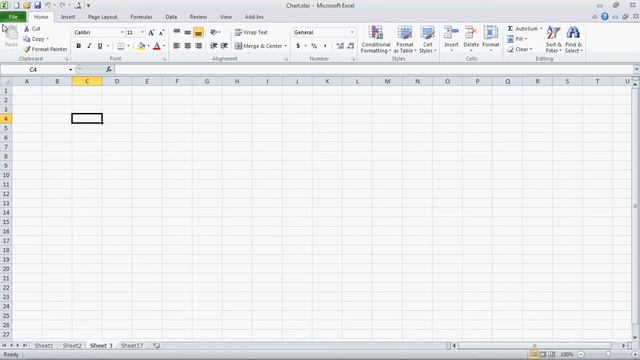This screenshot has width=640, height=360.
Task: Activate the Format Painter brush
Action: tap(27, 49)
